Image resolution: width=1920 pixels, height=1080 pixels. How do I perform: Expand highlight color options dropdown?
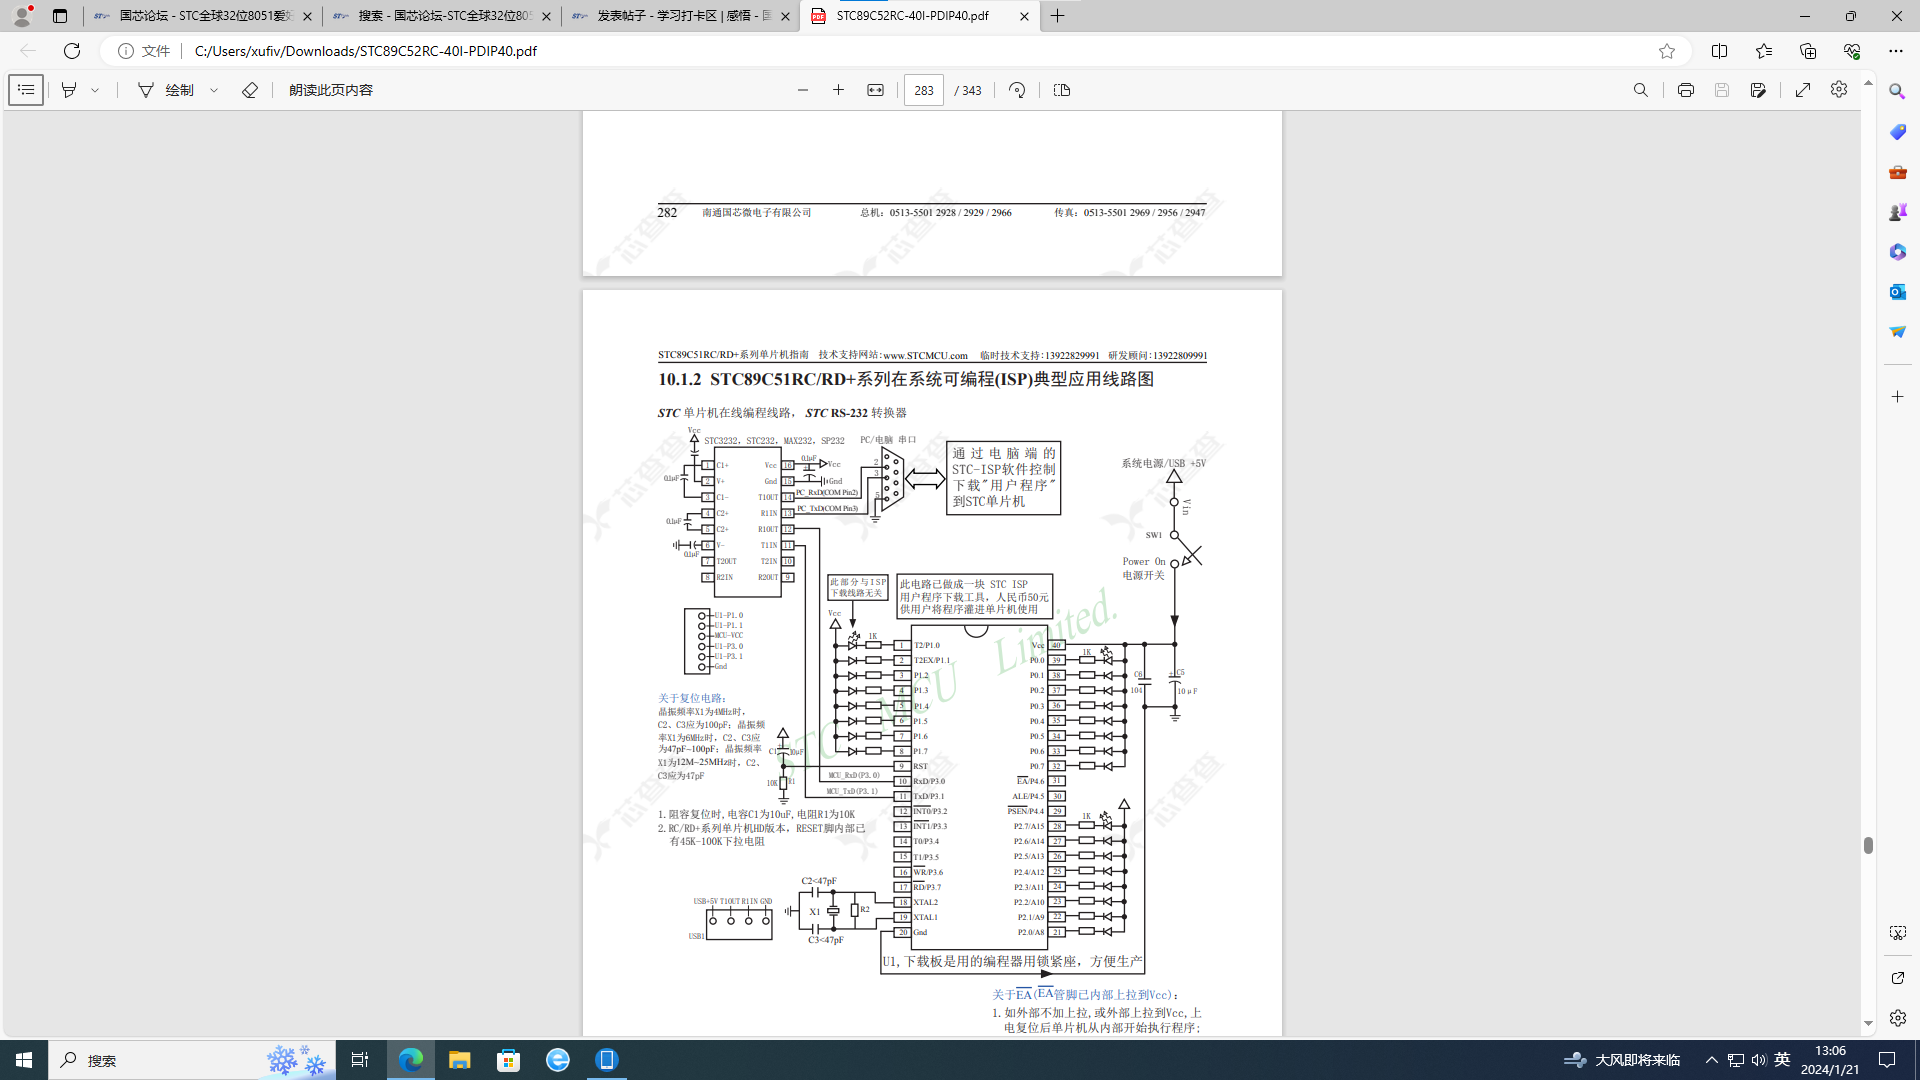pyautogui.click(x=96, y=90)
